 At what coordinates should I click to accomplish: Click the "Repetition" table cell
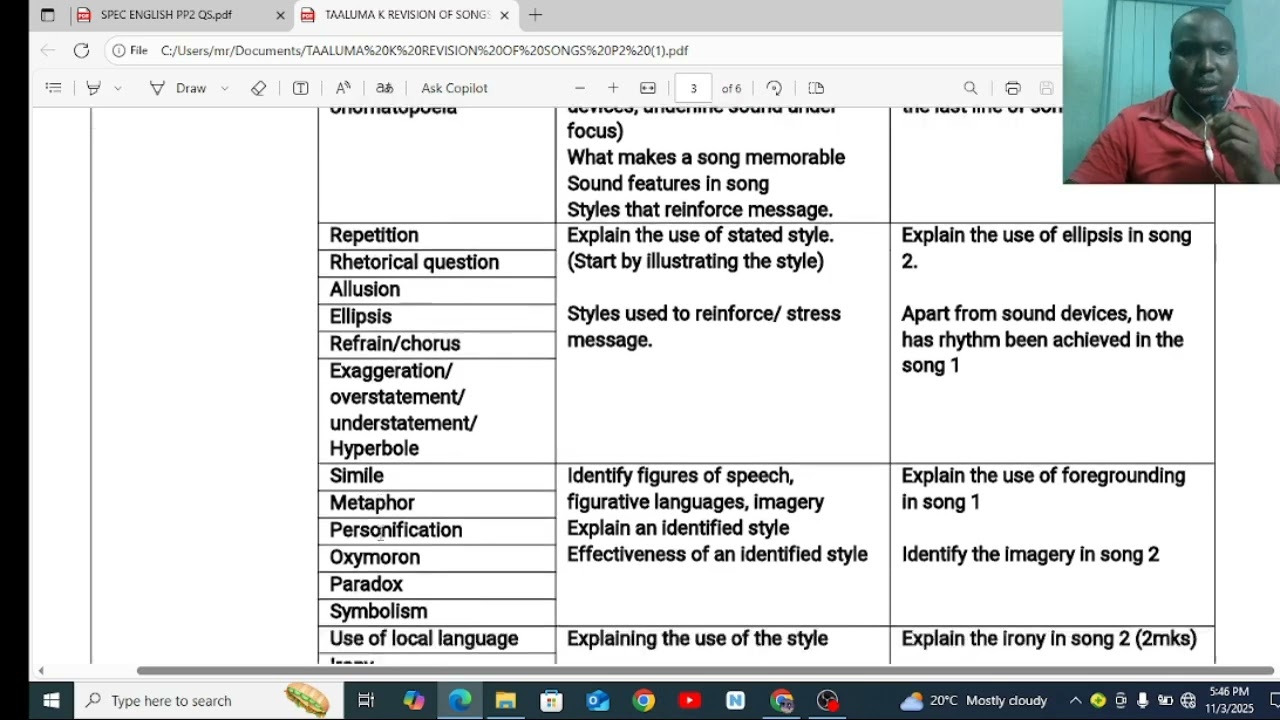click(437, 235)
